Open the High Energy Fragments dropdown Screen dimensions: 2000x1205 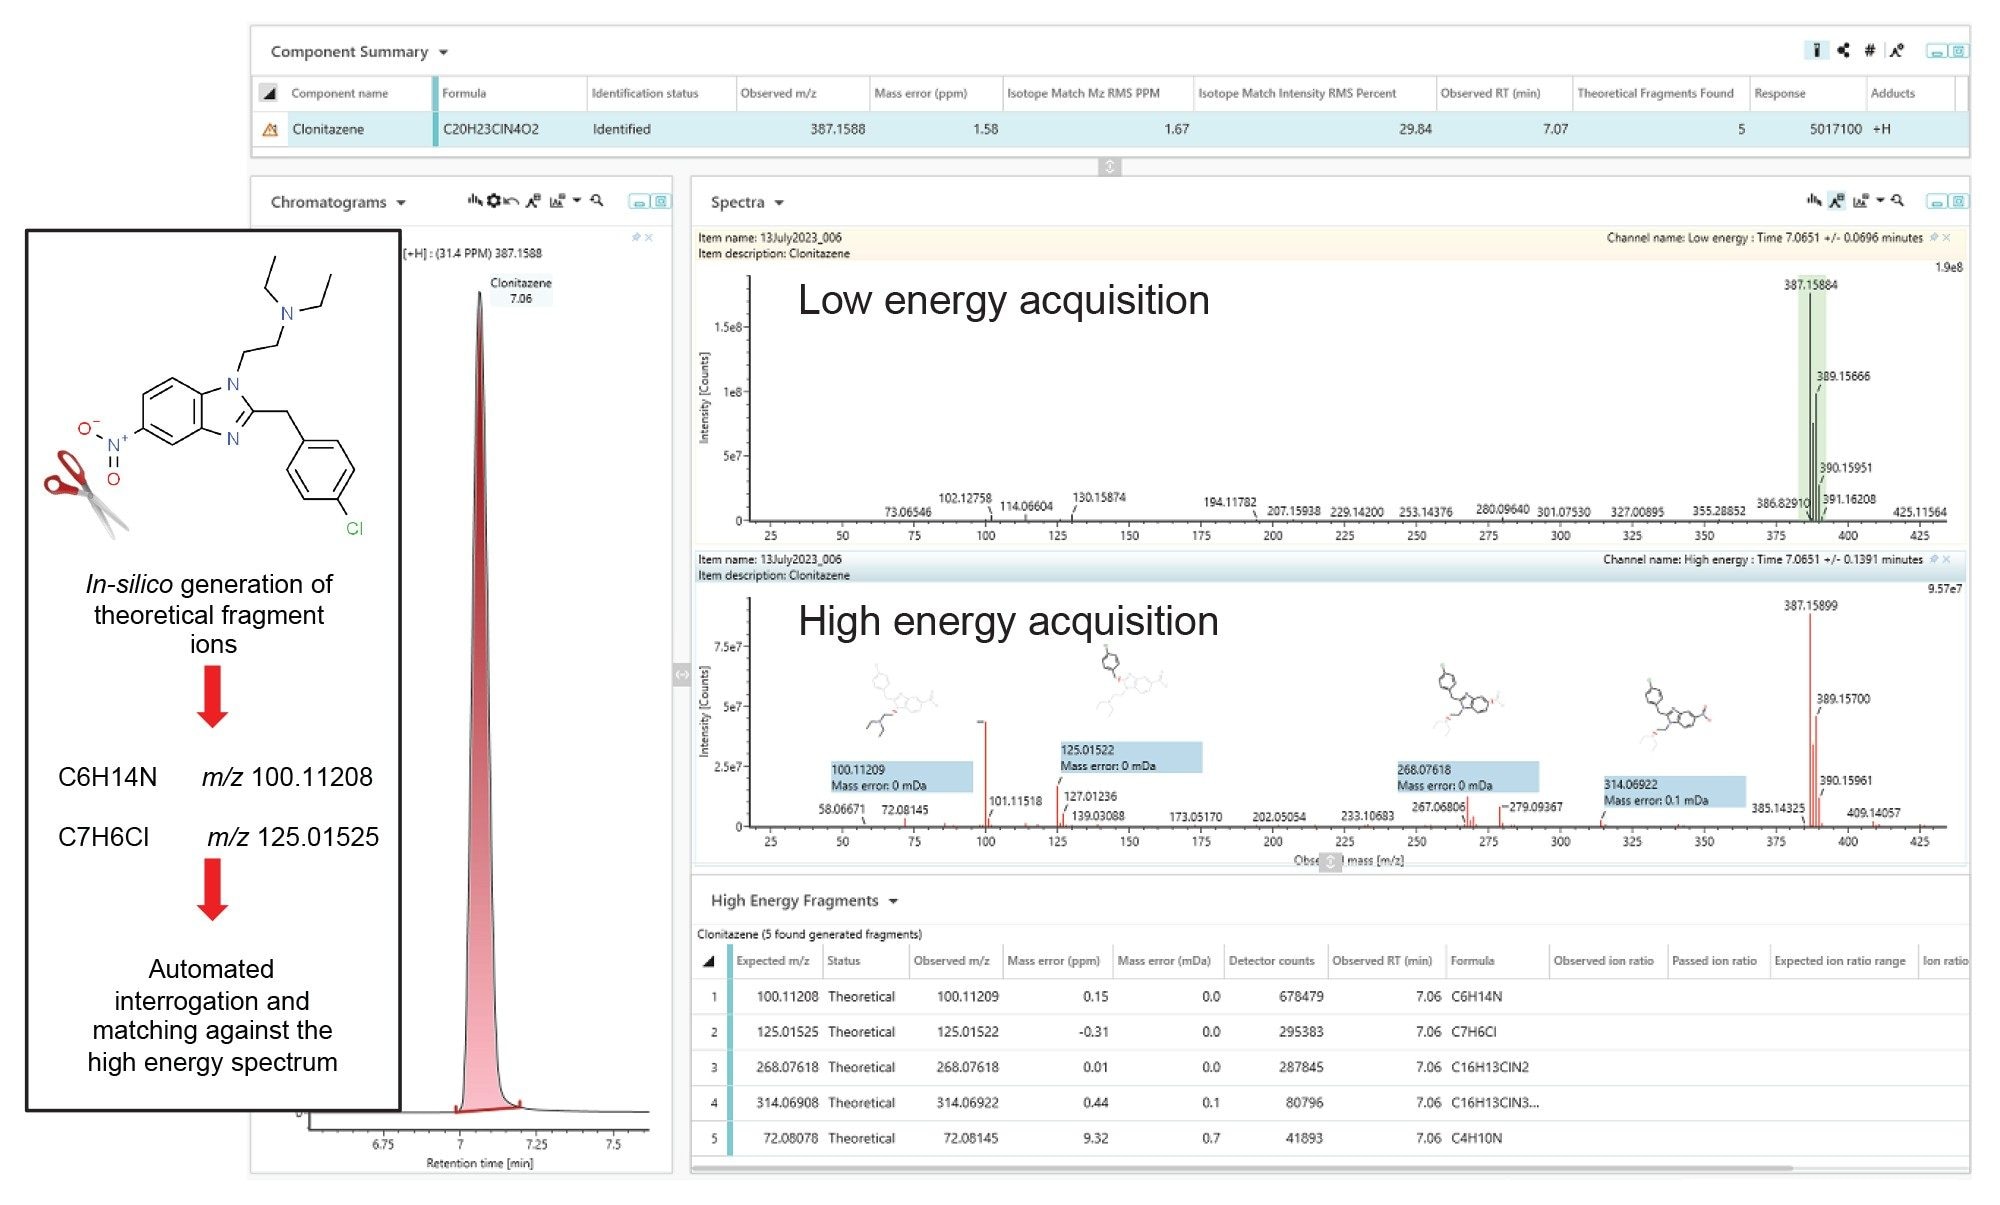893,901
